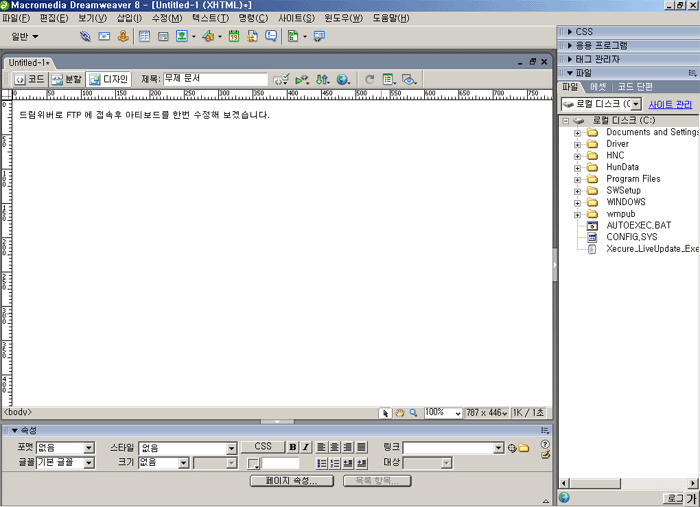Expand the Program Files folder

click(577, 180)
